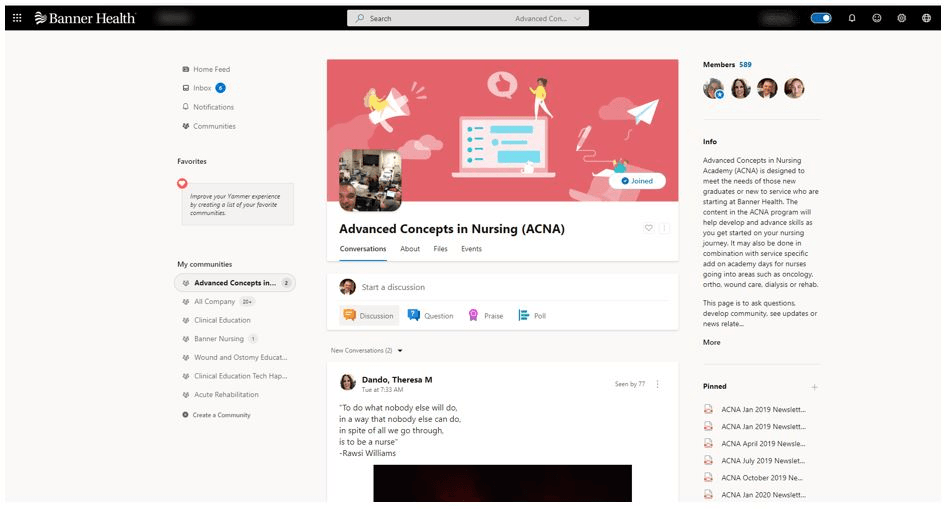This screenshot has width=948, height=509.
Task: Click PDF icon of ACNA October 2019 item
Action: point(708,477)
